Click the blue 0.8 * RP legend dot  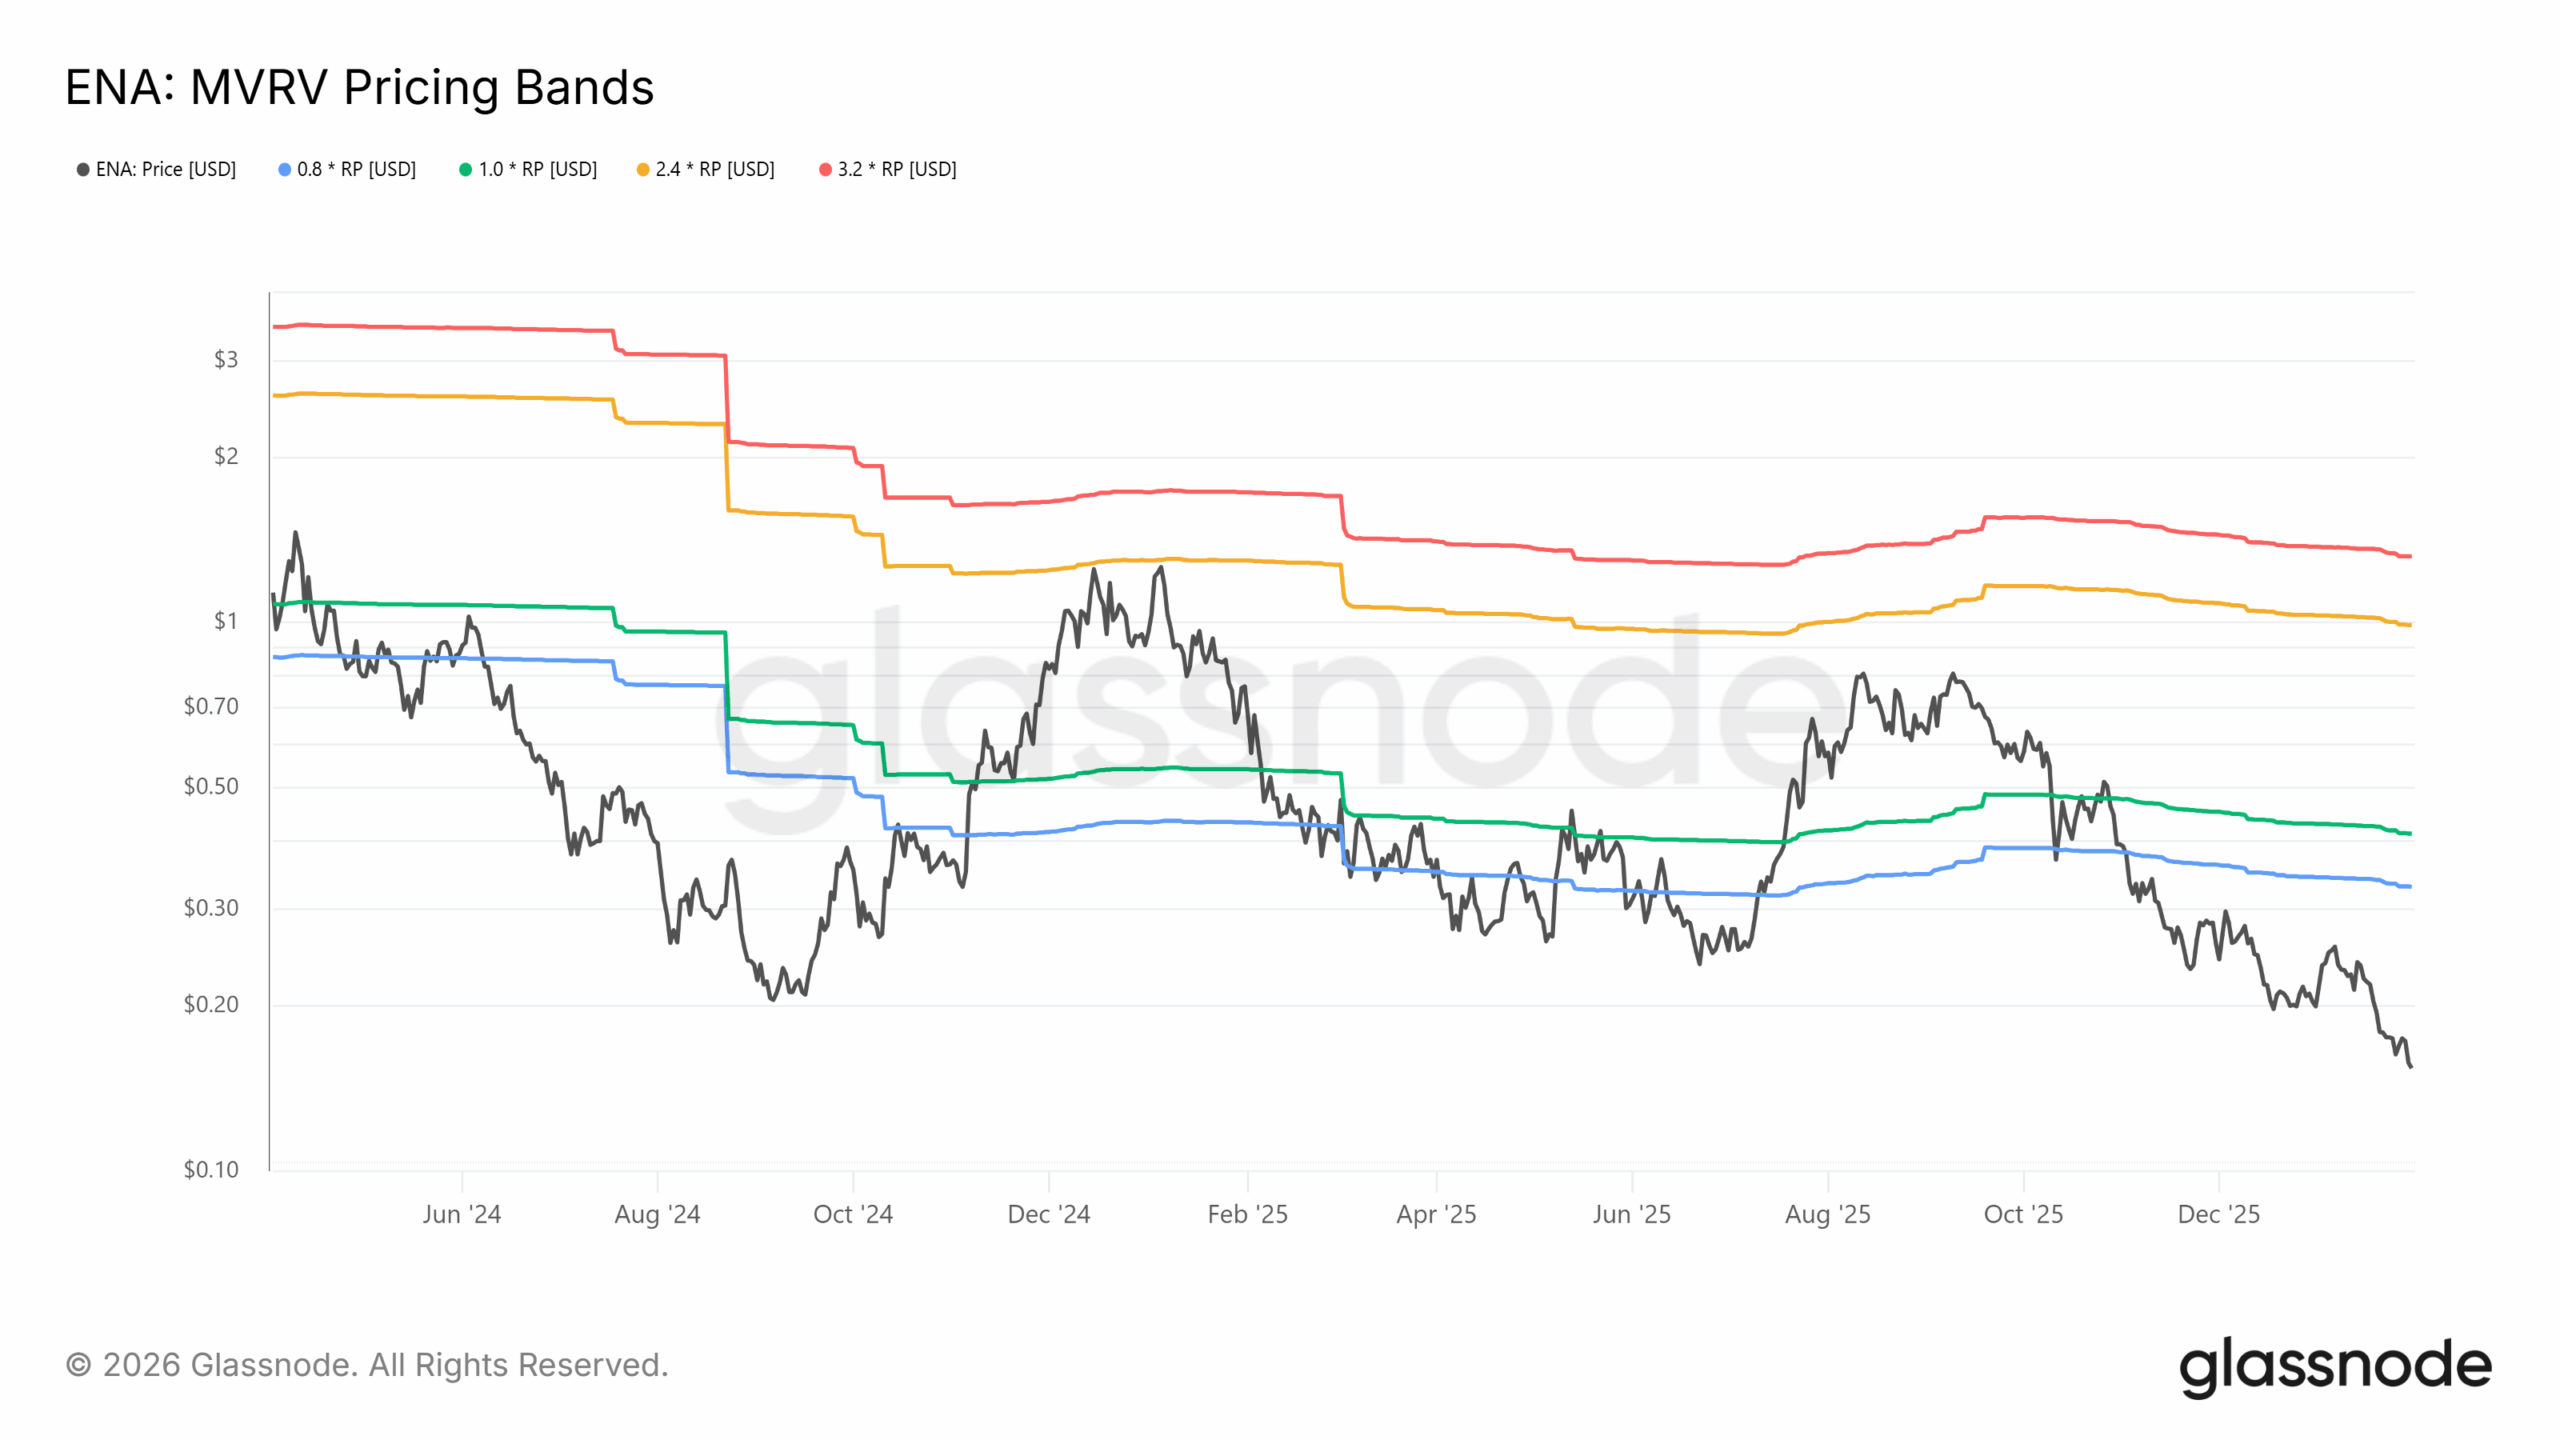[285, 170]
